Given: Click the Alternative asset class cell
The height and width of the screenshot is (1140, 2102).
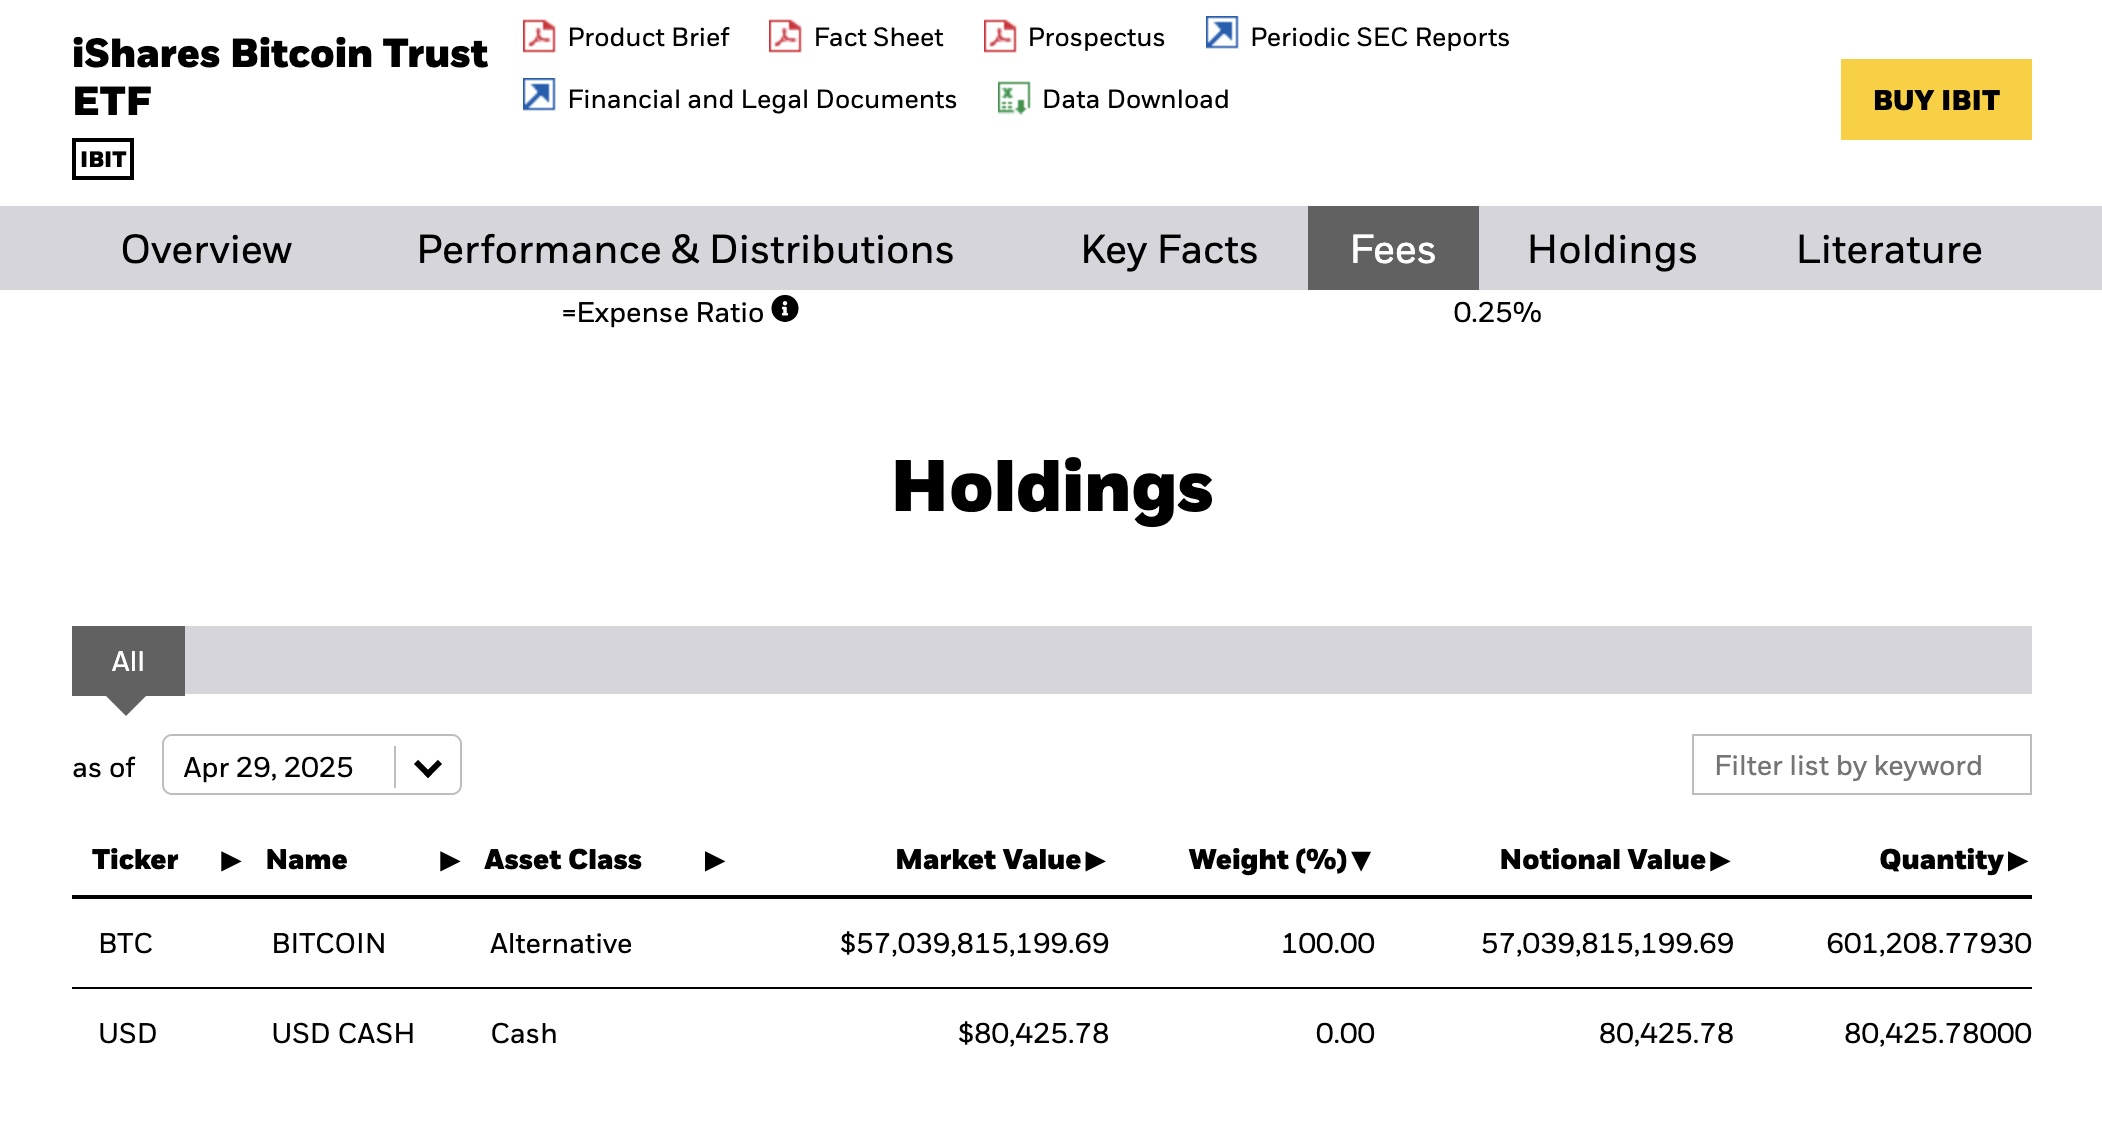Looking at the screenshot, I should pyautogui.click(x=561, y=943).
